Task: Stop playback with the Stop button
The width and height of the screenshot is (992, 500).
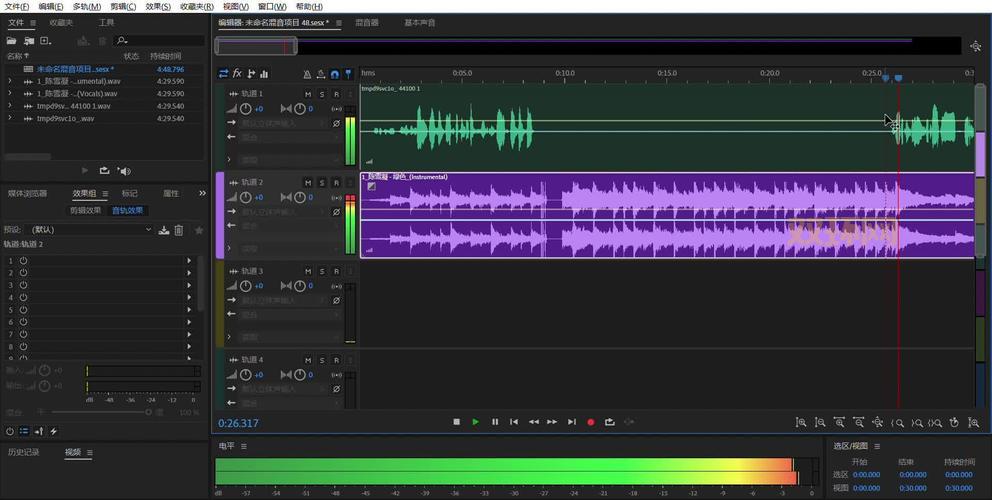Action: pos(457,422)
